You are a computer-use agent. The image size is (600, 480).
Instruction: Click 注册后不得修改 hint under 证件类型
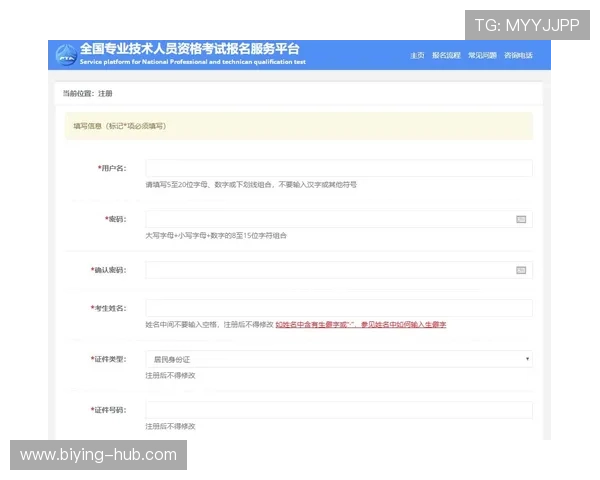point(170,376)
